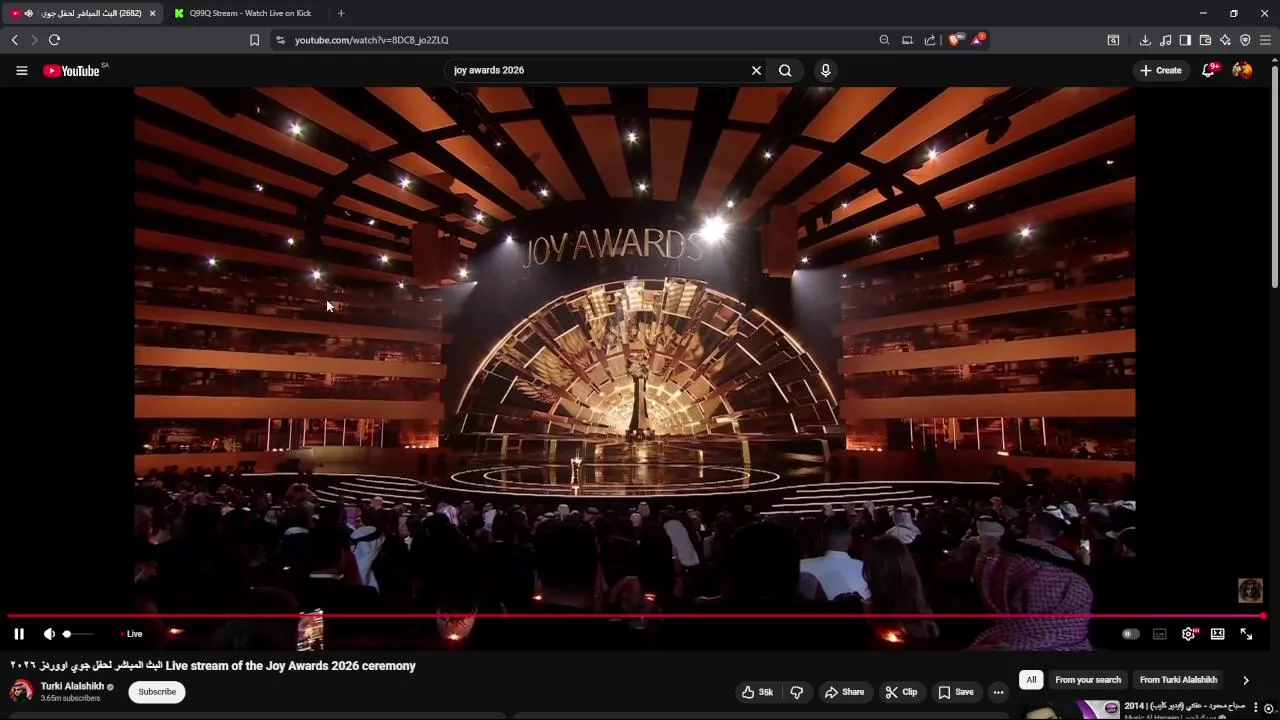Open tab search window icon
Screen dimensions: 1280x720
[1113, 40]
